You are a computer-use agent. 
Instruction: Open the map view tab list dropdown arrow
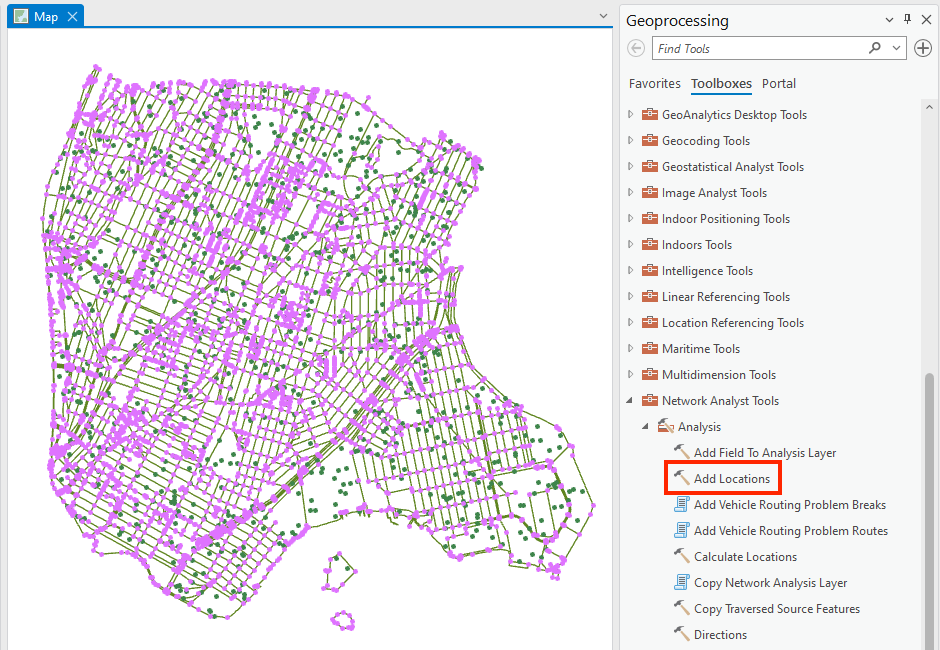604,16
